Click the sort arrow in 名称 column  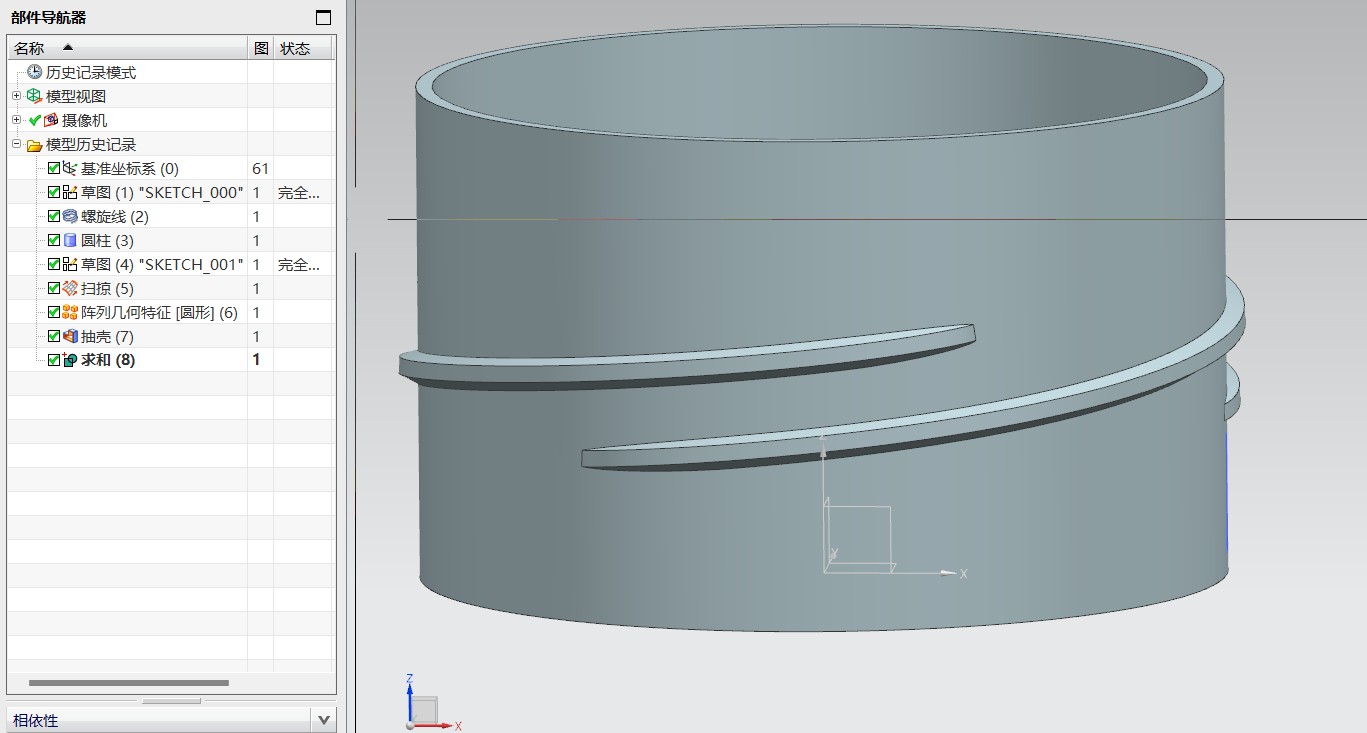point(68,47)
